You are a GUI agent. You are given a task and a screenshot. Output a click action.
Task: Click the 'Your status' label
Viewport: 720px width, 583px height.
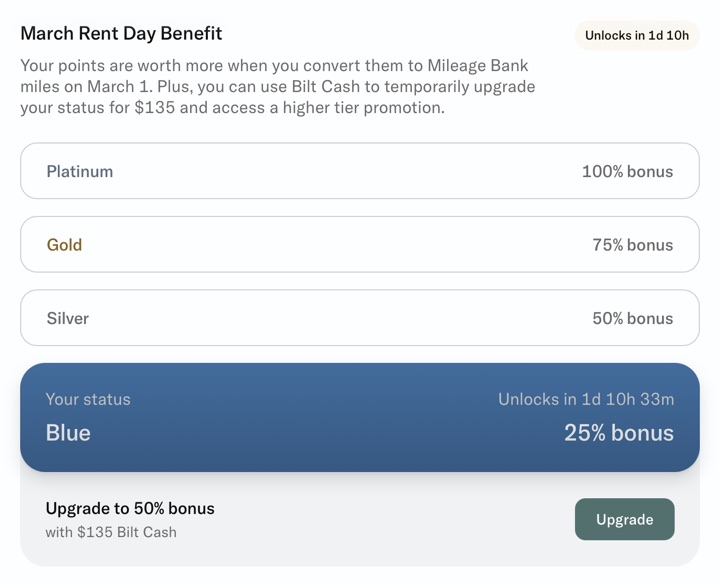click(x=88, y=399)
